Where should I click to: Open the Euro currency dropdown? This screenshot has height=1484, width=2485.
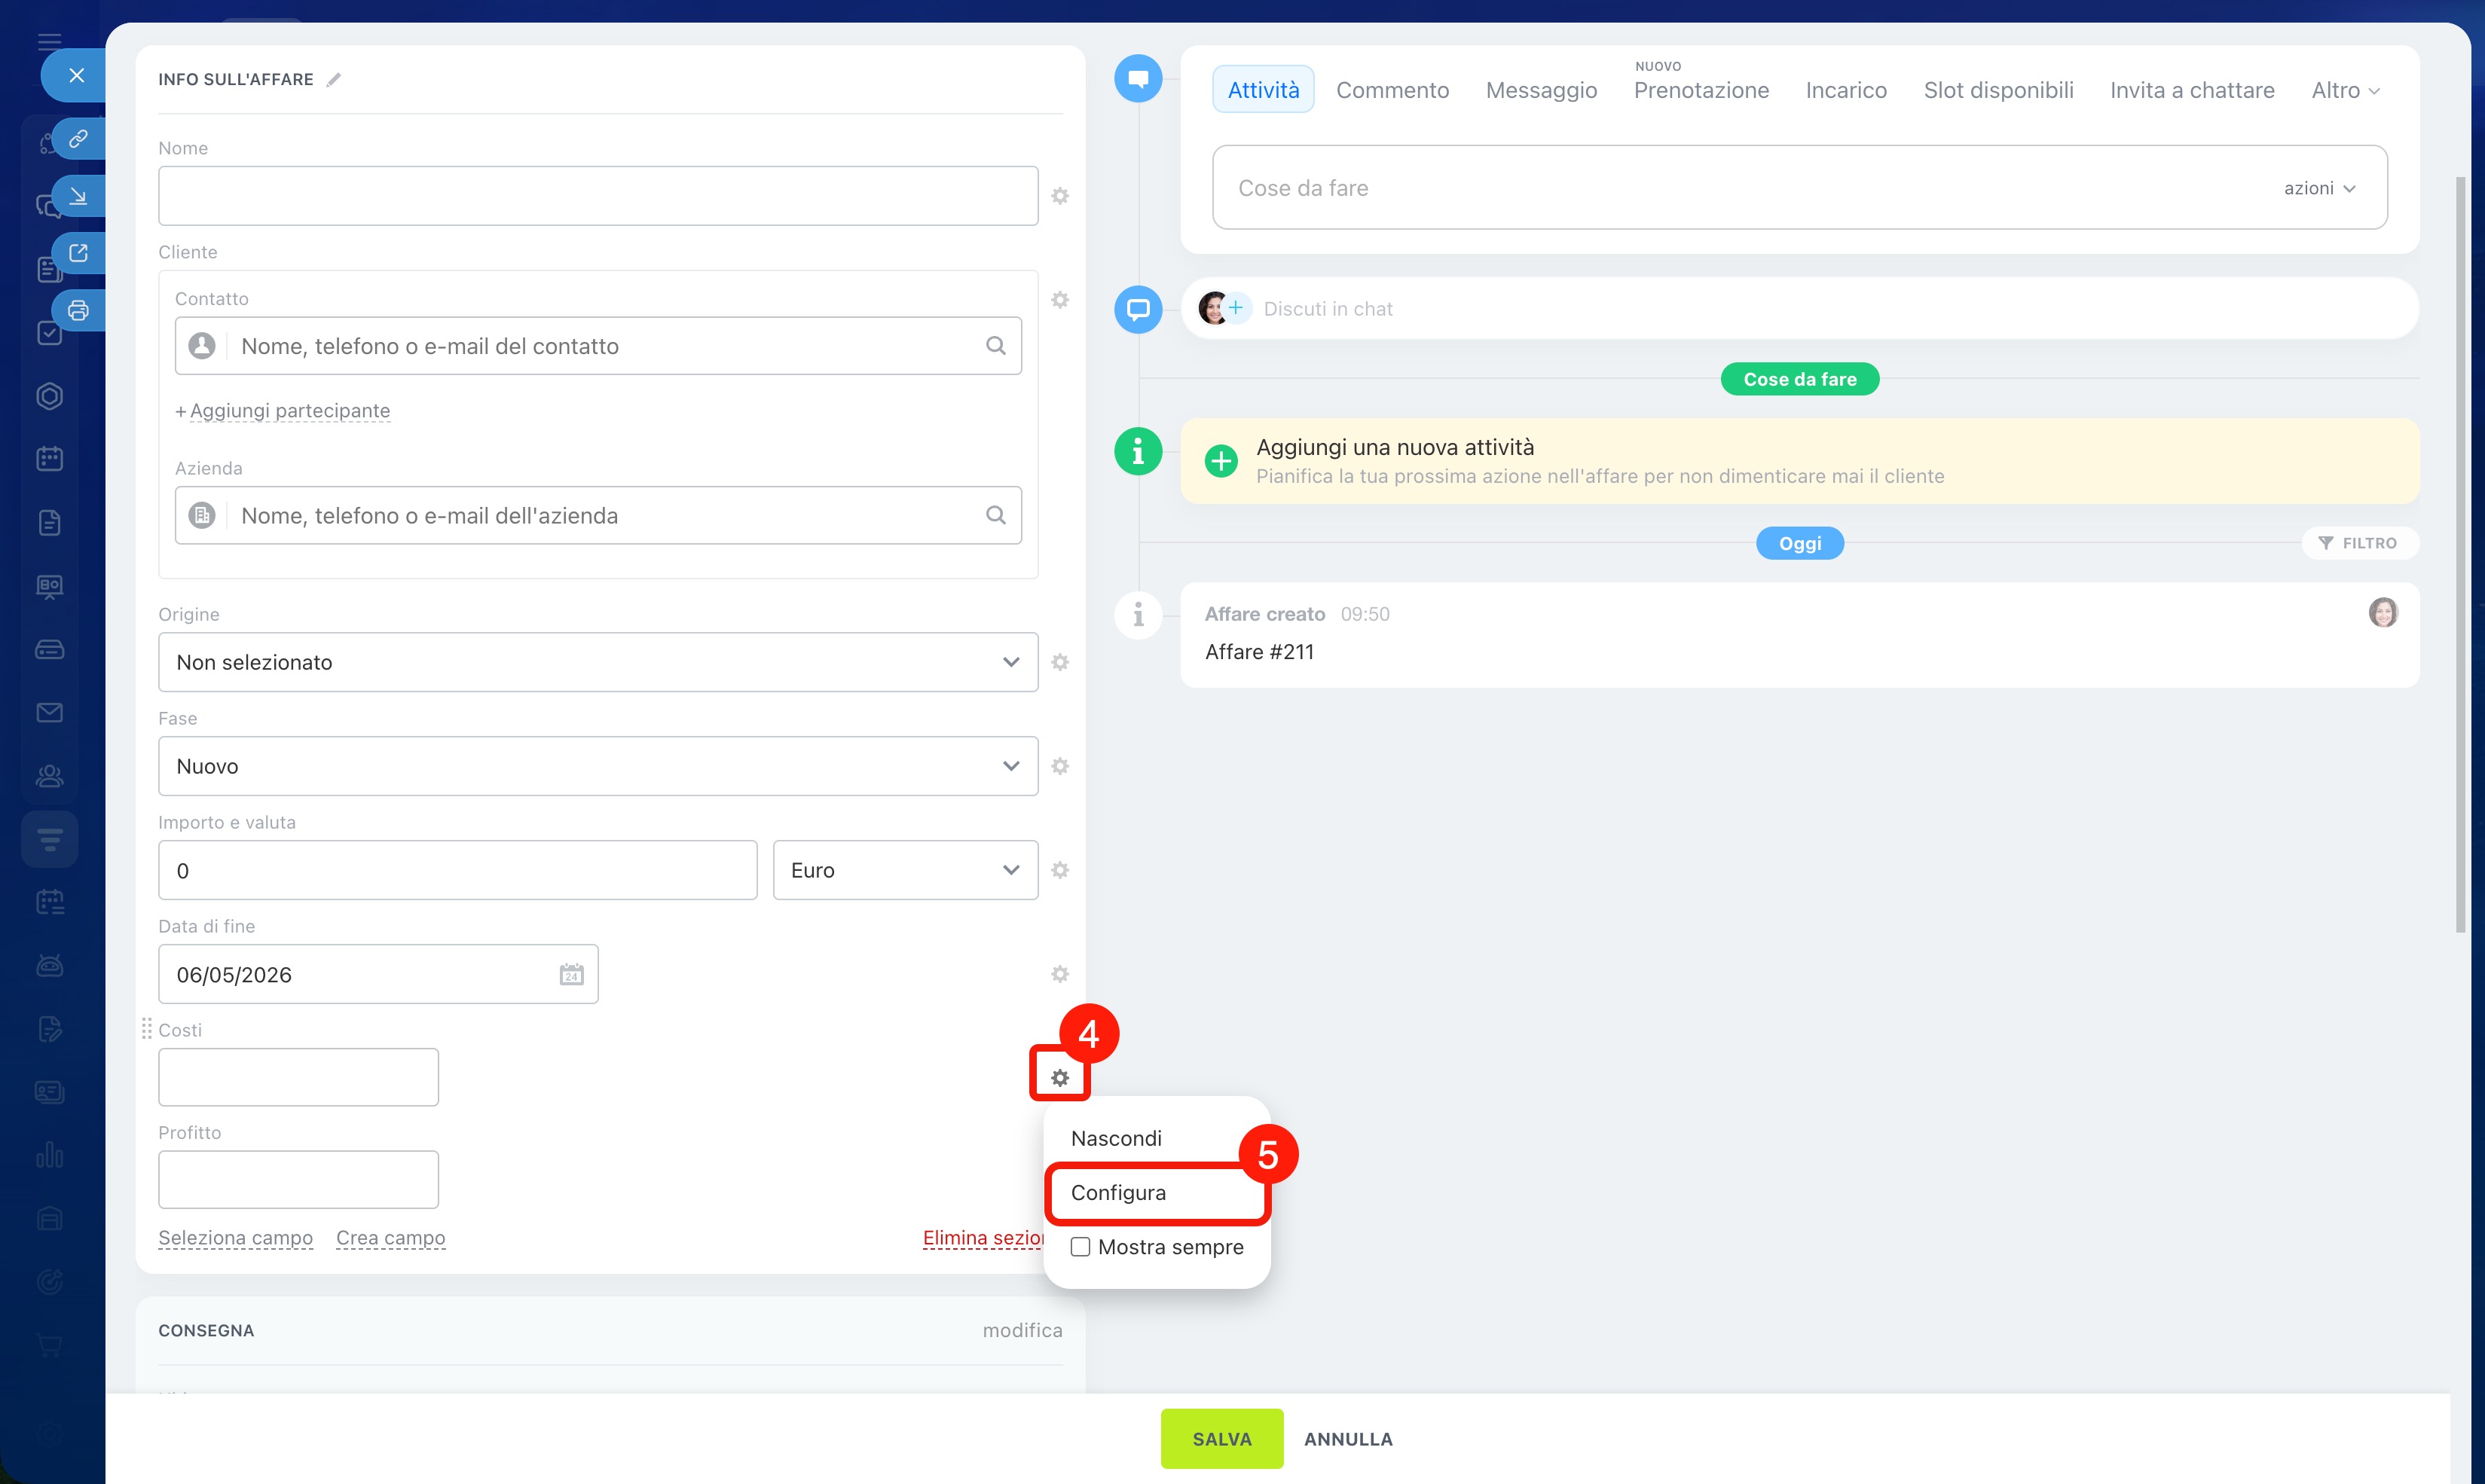904,870
